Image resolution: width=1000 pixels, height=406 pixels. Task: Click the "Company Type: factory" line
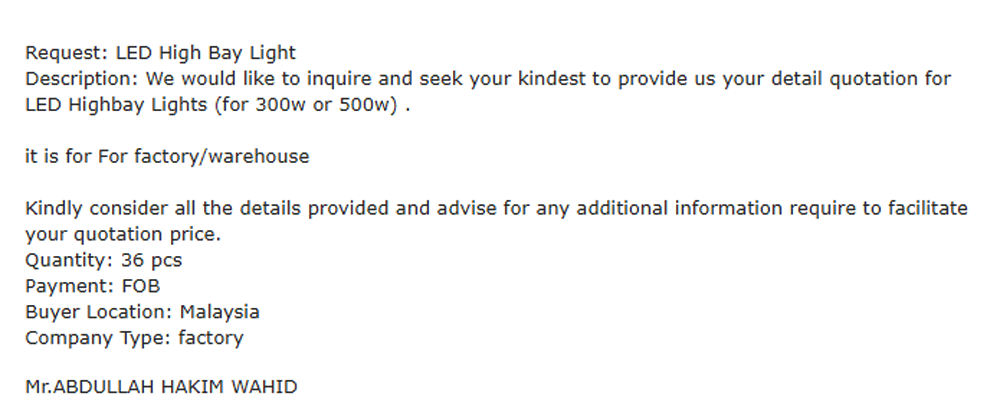[134, 339]
